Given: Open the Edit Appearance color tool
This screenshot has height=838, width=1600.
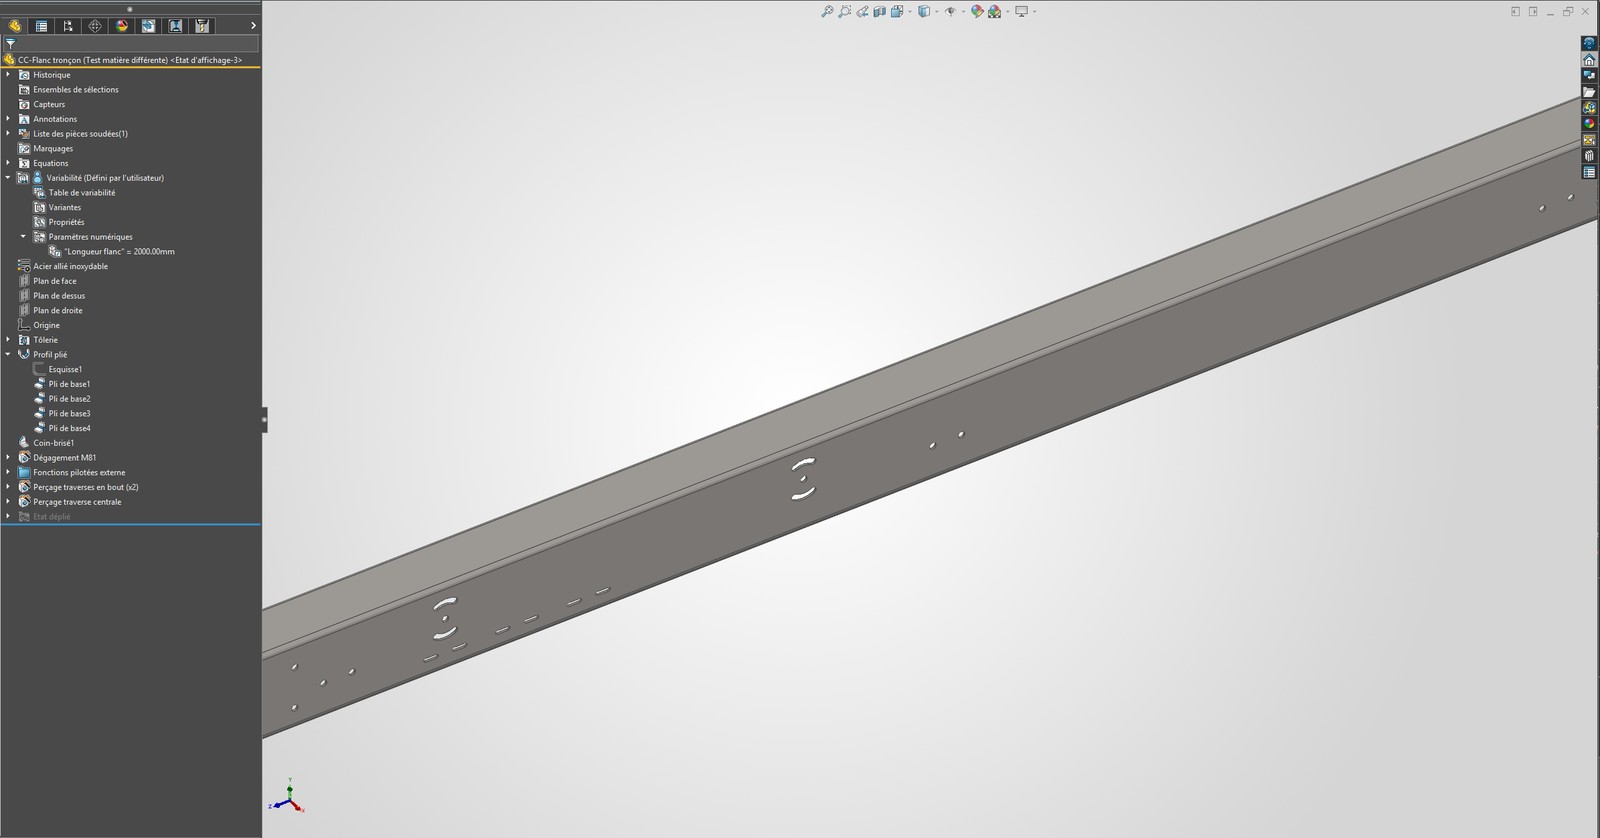Looking at the screenshot, I should point(977,12).
